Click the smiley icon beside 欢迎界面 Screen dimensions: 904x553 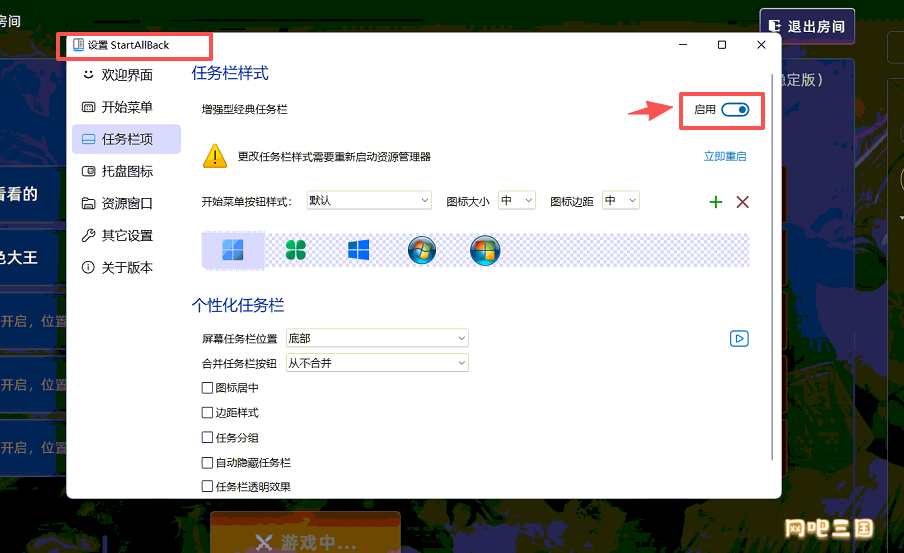88,74
